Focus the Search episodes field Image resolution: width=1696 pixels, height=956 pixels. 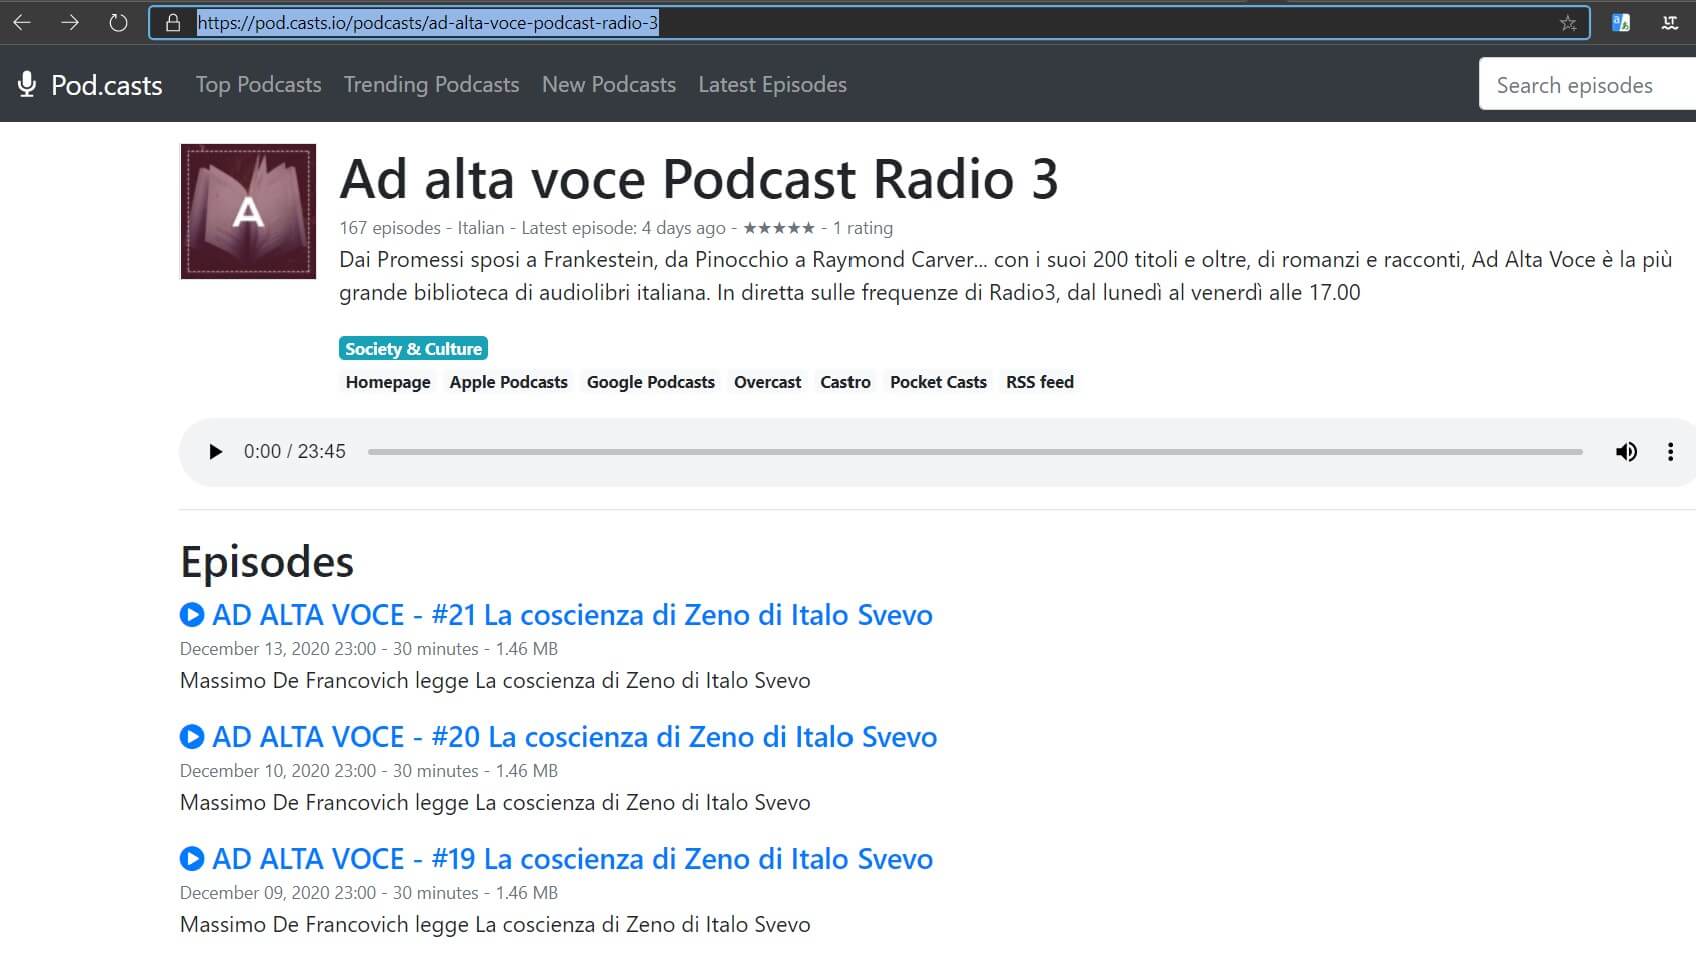click(x=1585, y=85)
